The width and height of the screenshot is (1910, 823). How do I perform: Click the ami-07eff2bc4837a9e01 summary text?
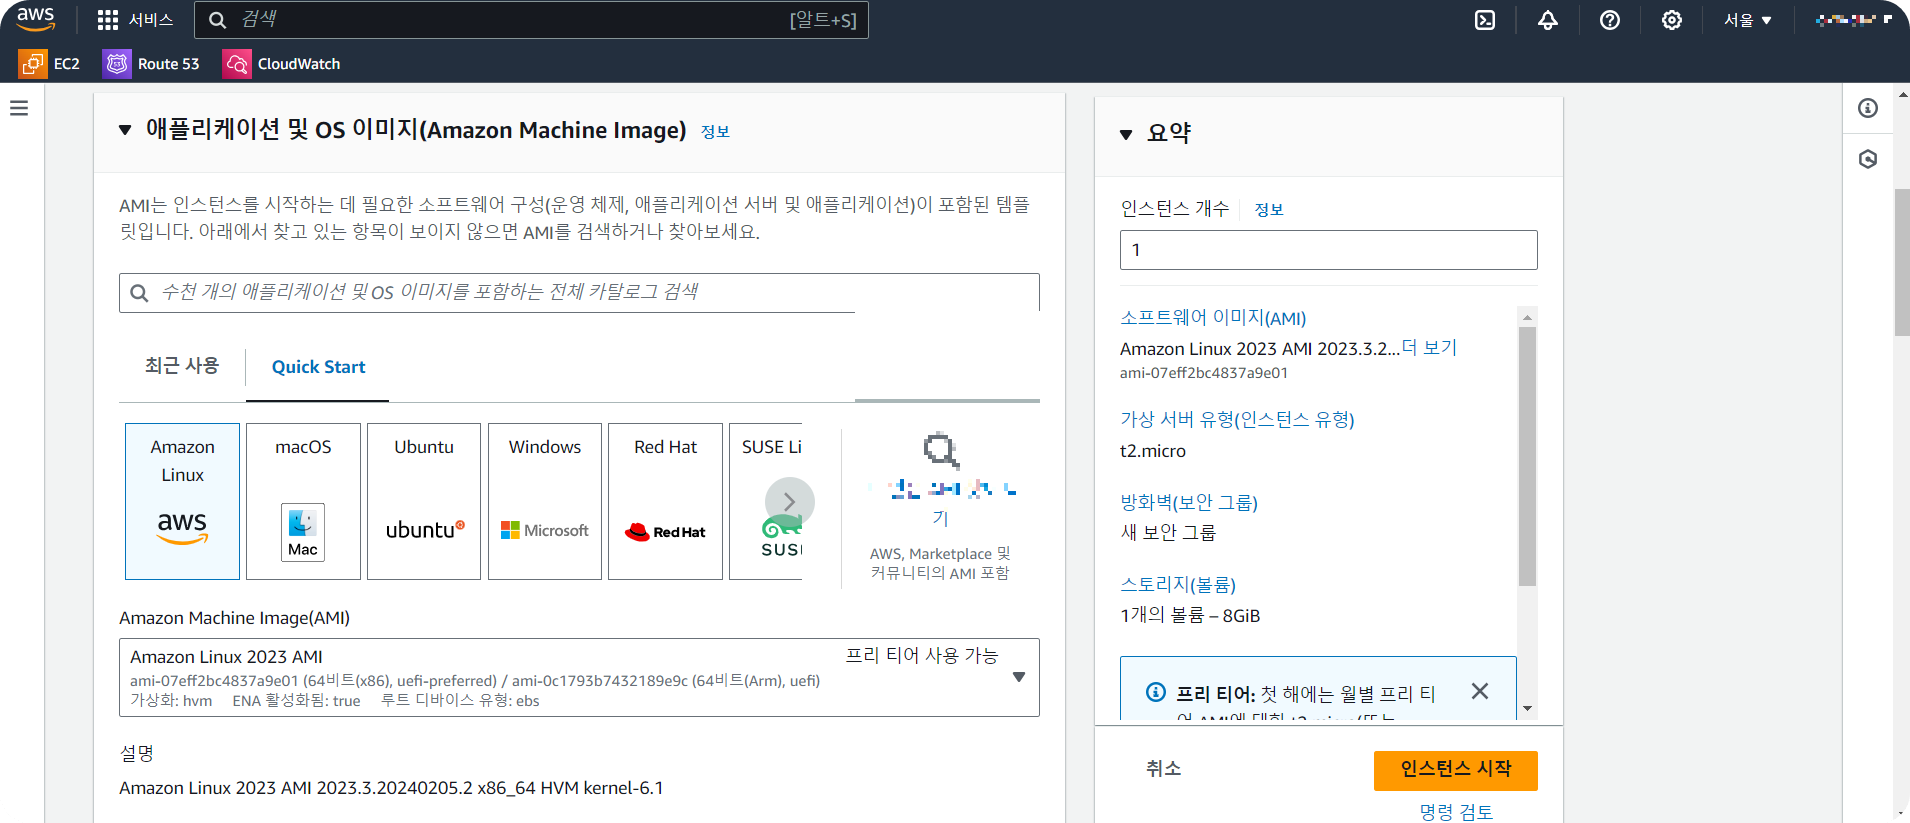1204,373
